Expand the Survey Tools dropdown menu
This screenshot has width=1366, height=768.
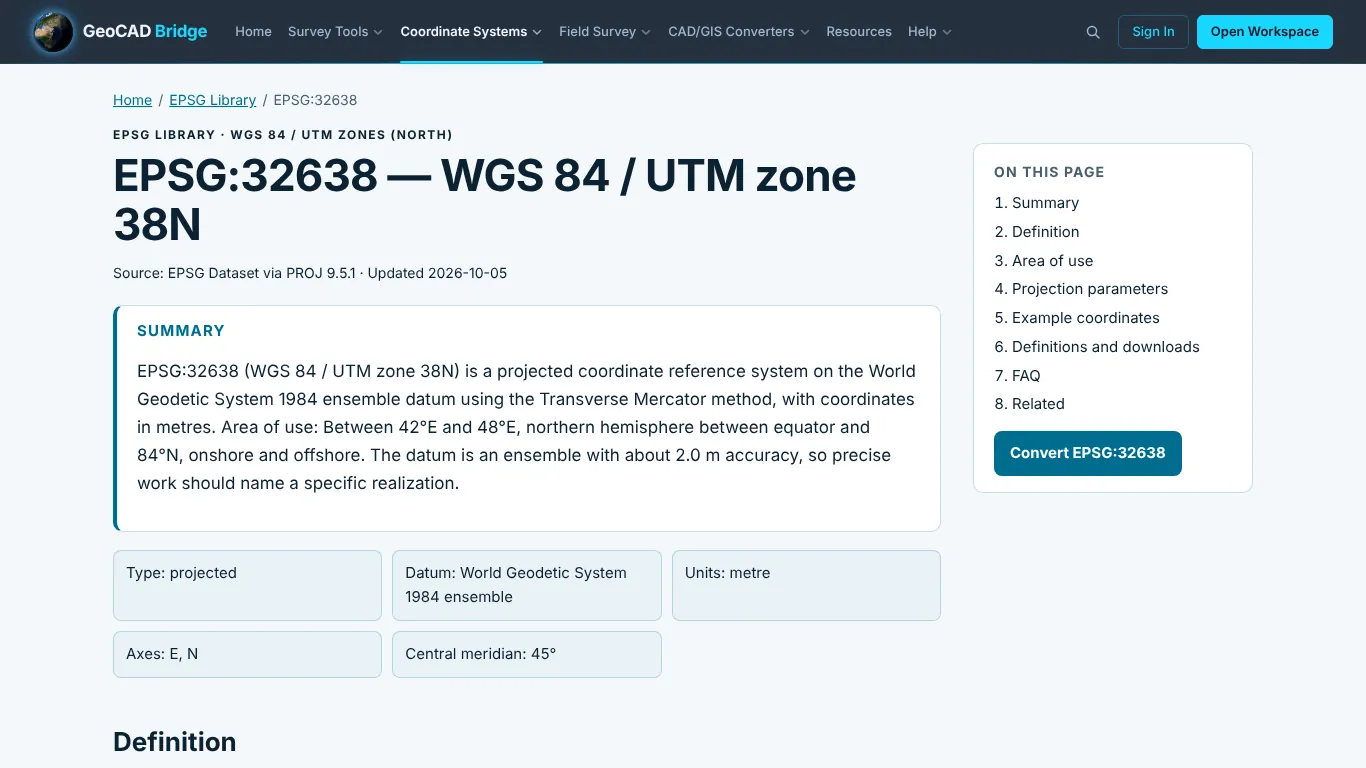(x=335, y=31)
